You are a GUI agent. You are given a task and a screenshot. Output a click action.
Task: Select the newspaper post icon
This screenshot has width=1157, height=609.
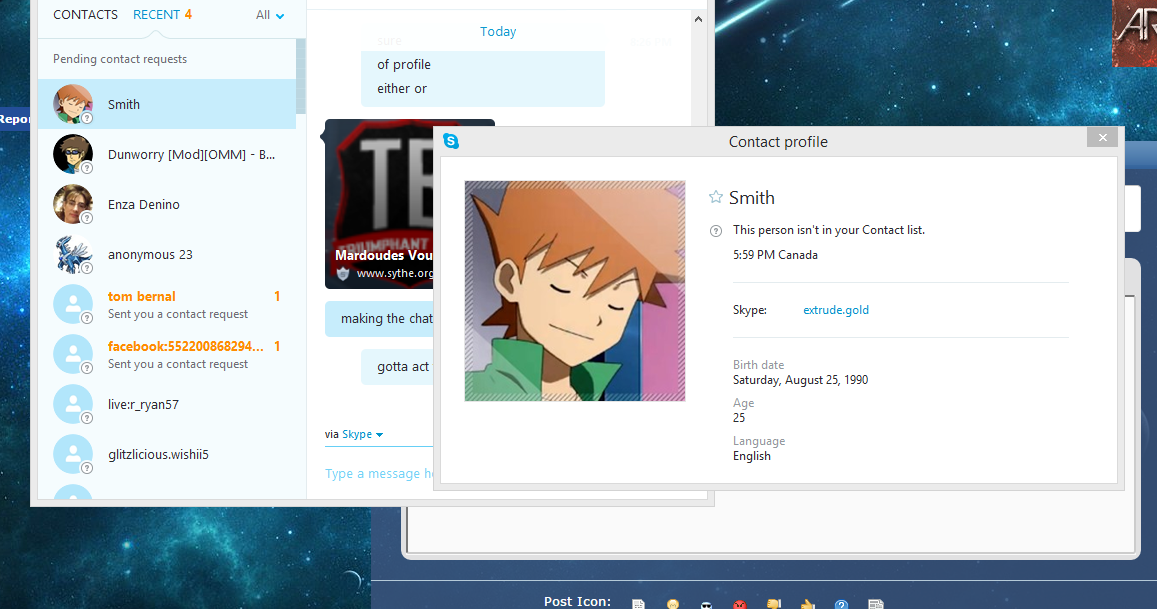click(875, 605)
